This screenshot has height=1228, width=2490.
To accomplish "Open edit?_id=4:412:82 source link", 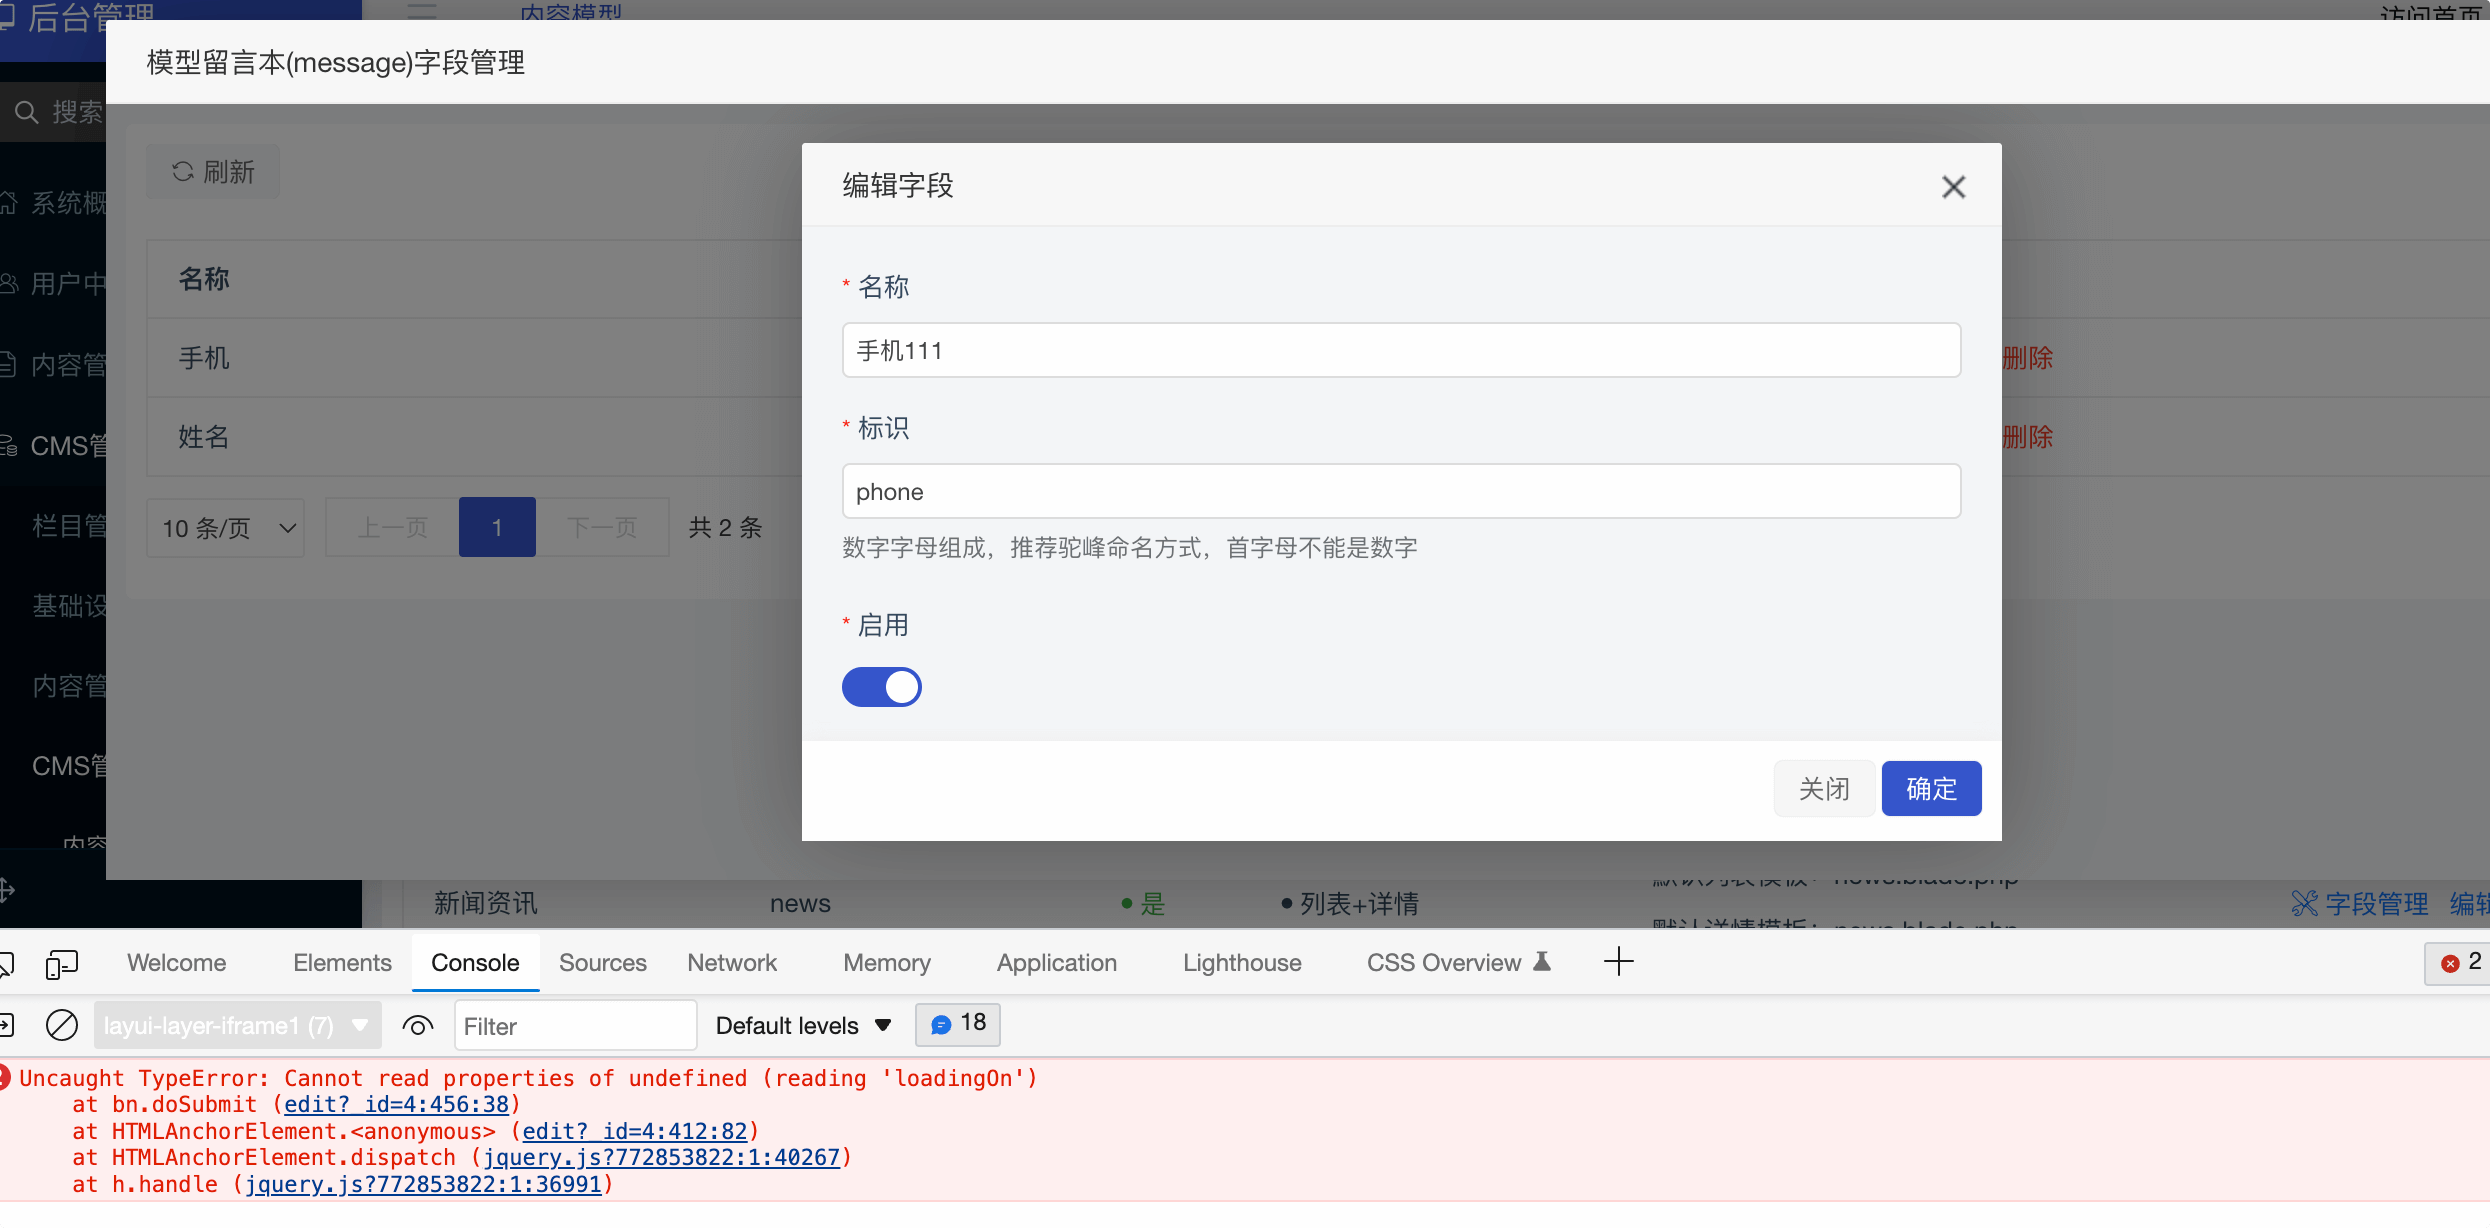I will pos(635,1131).
